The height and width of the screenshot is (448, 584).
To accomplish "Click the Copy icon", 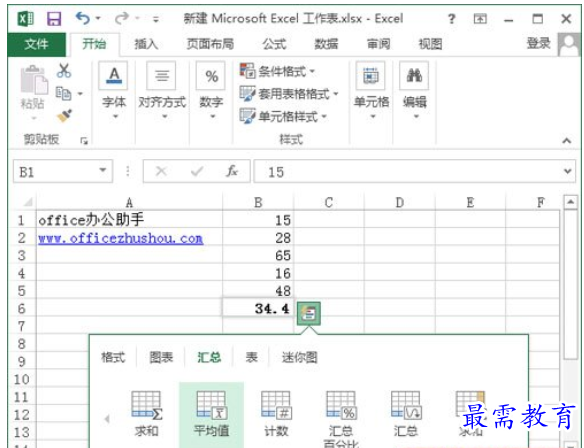I will [x=63, y=93].
